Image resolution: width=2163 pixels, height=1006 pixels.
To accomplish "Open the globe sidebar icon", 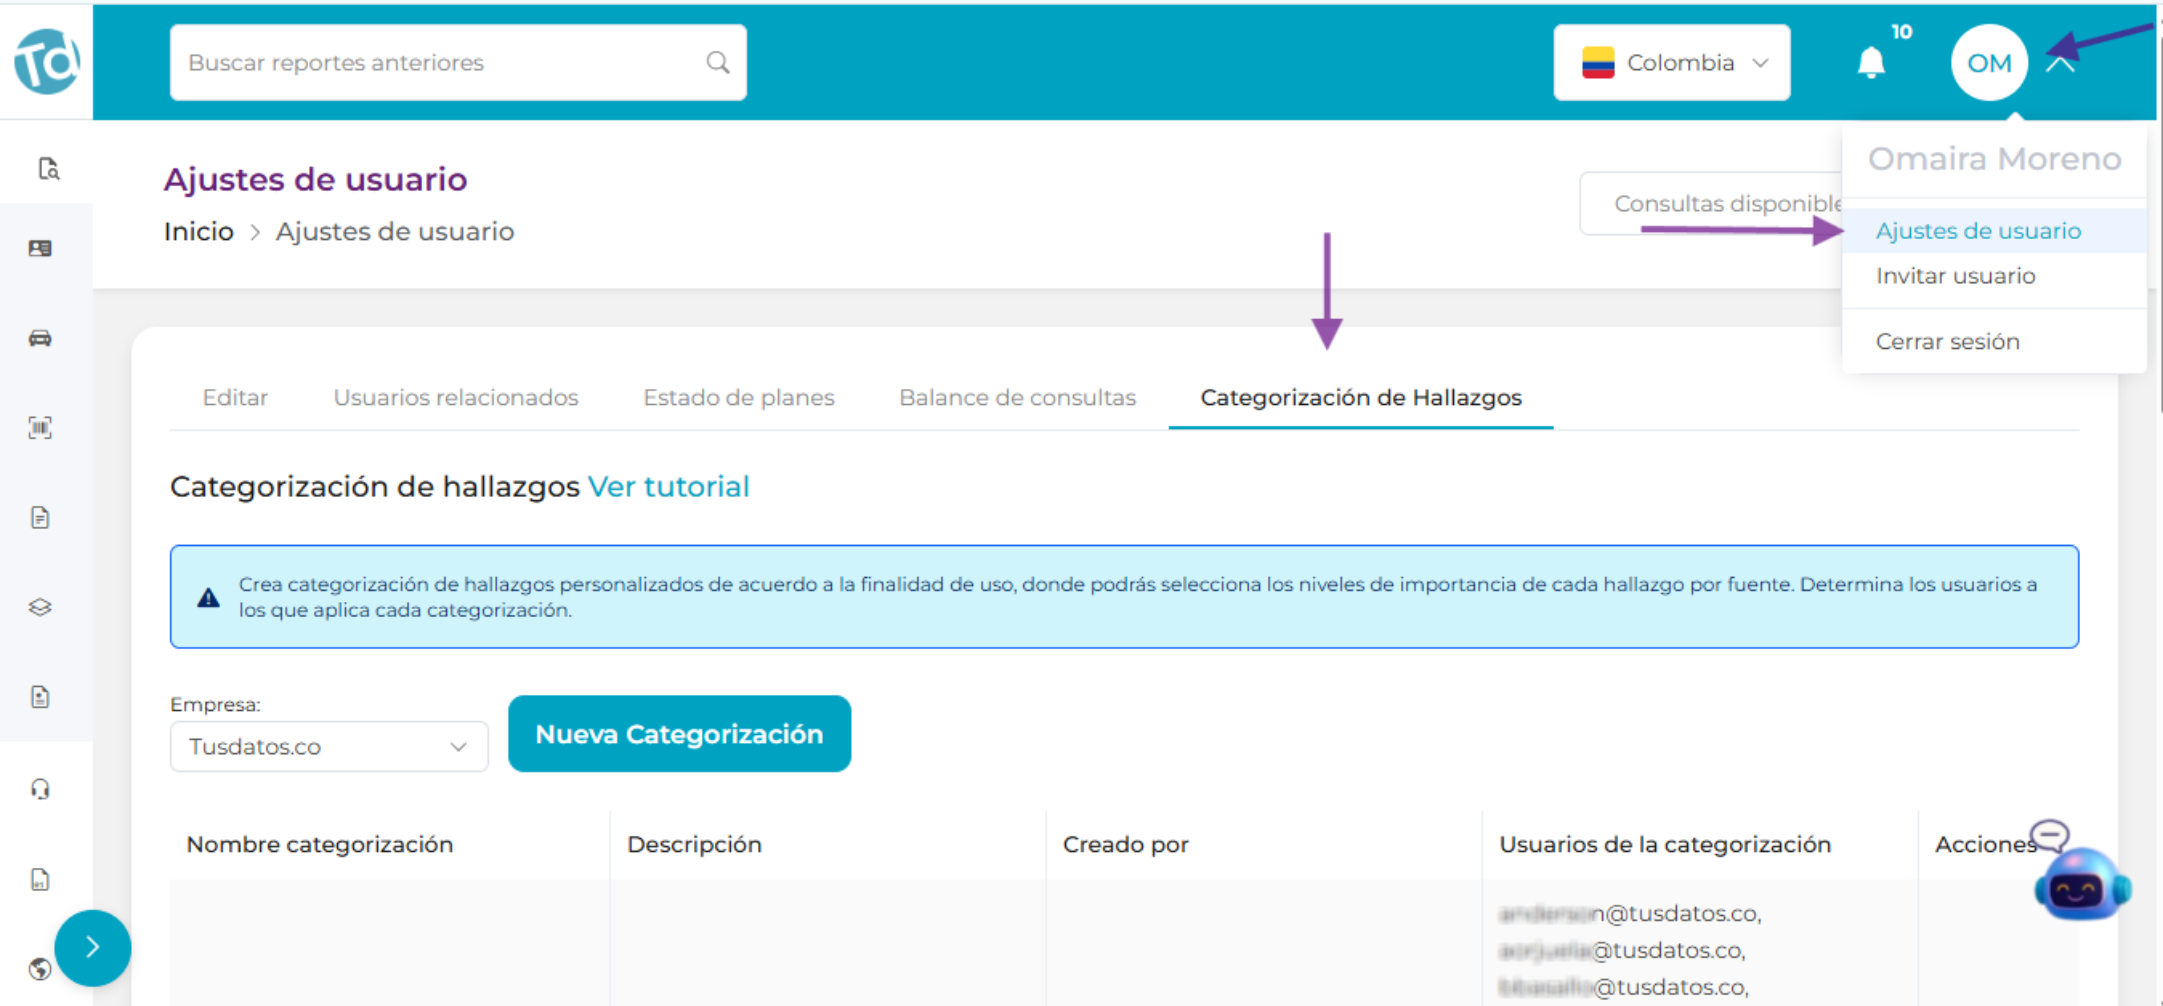I will click(40, 968).
